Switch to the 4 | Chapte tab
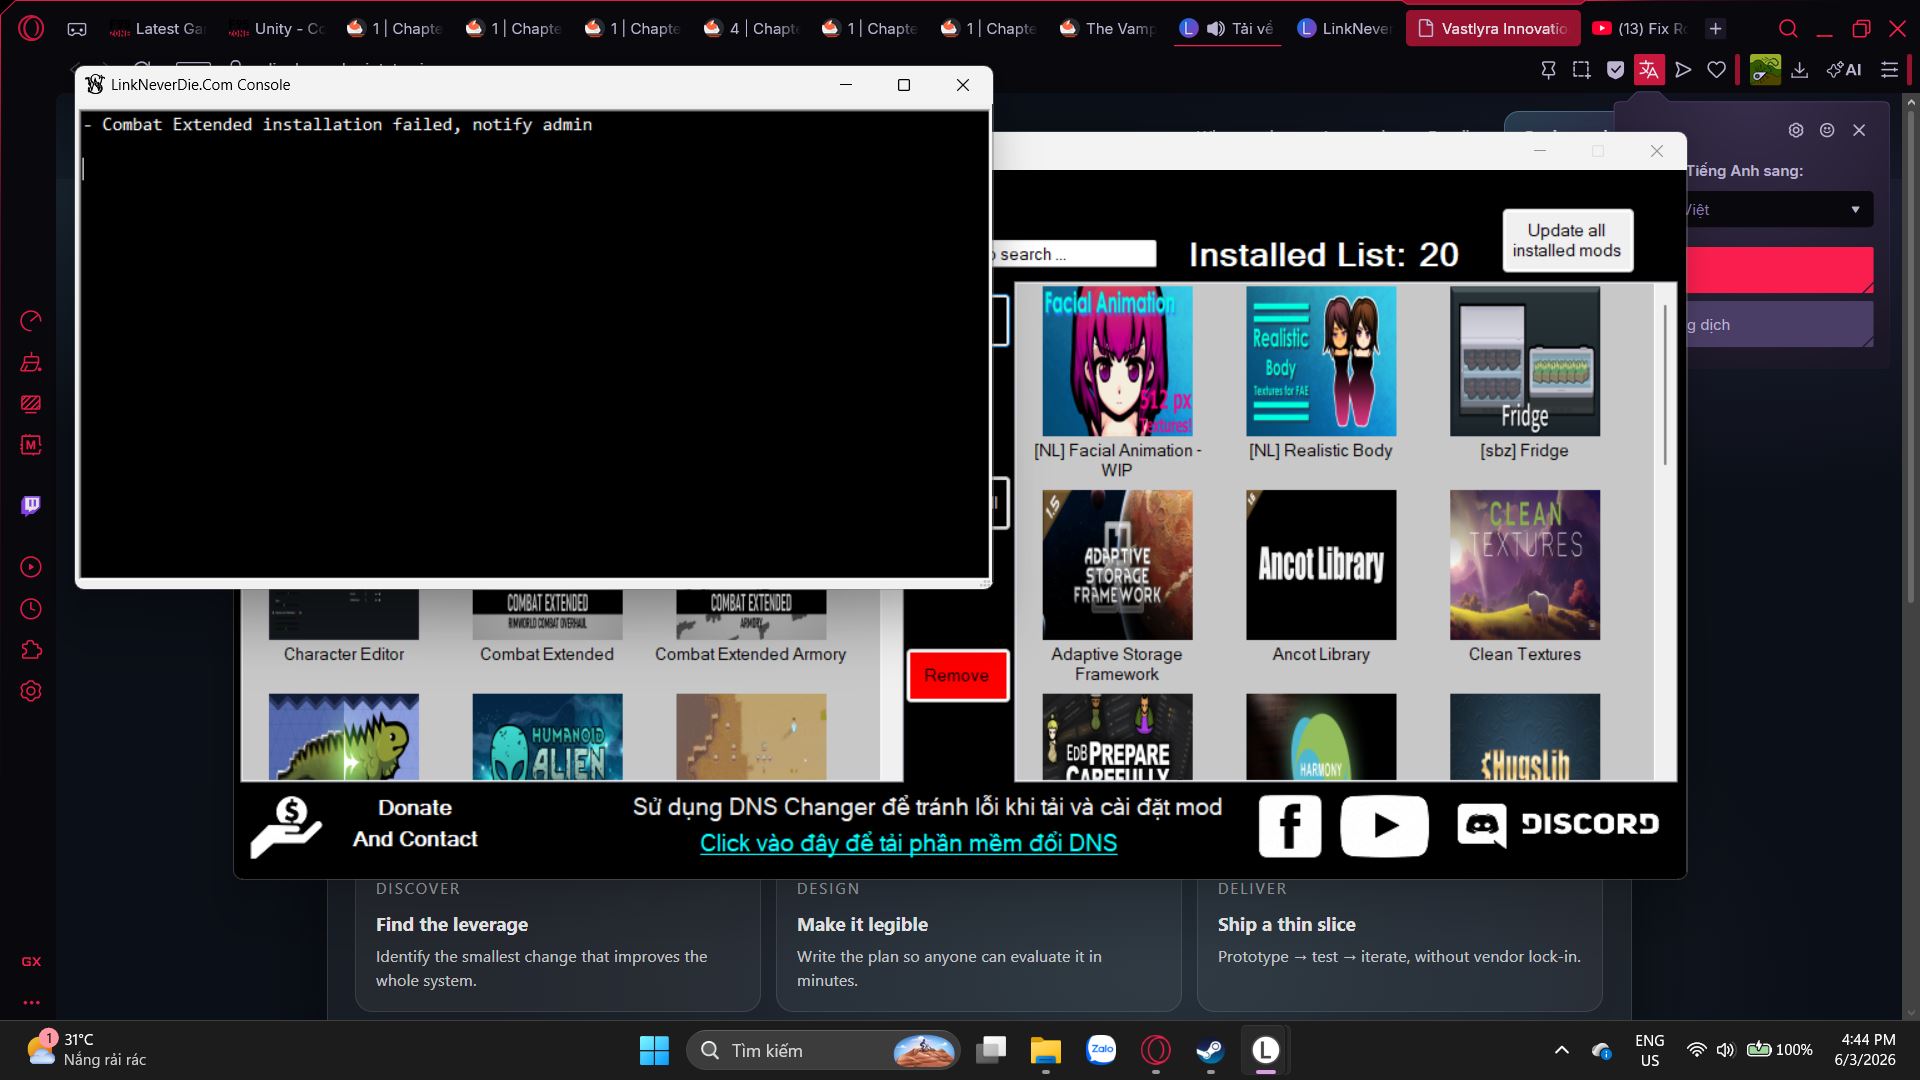1920x1080 pixels. click(x=753, y=29)
